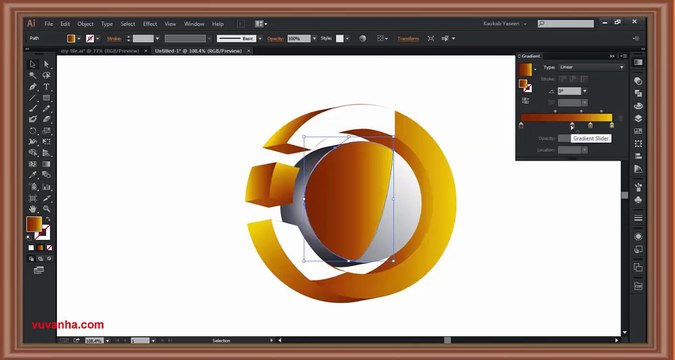Open the Effect menu
Viewport: 675px width, 360px height.
pos(150,24)
